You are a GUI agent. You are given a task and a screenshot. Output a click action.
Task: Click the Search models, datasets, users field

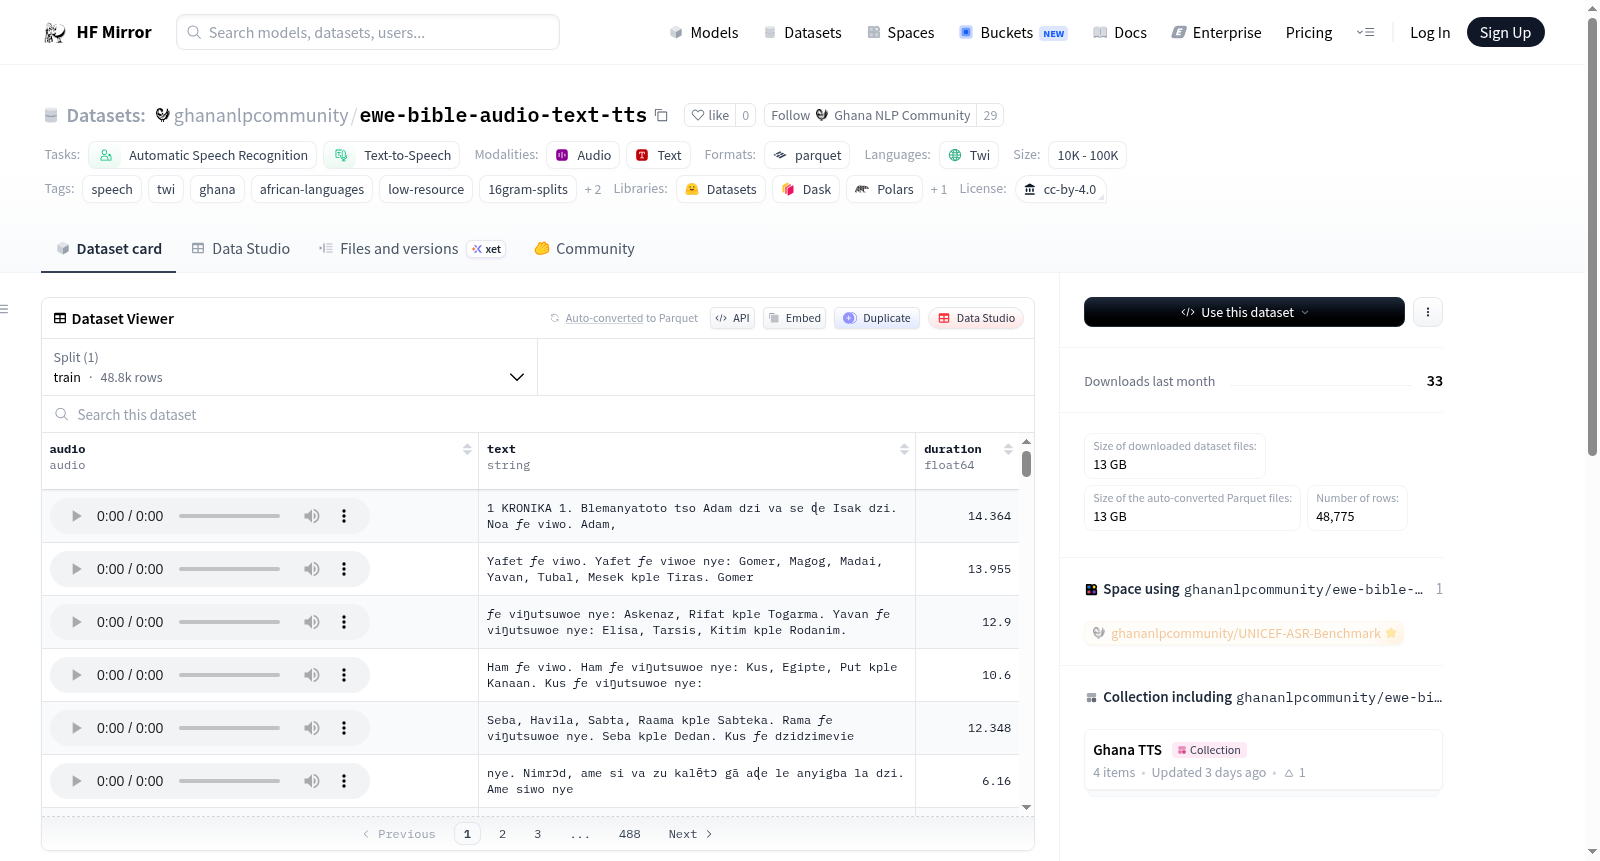click(x=368, y=32)
